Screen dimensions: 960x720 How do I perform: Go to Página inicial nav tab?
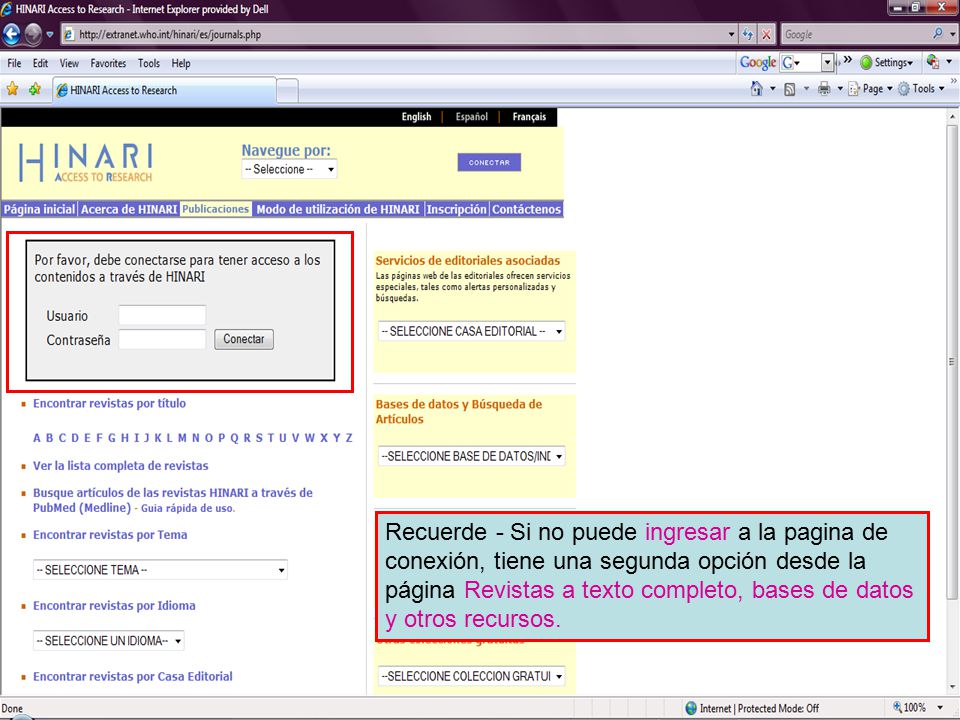tap(39, 209)
